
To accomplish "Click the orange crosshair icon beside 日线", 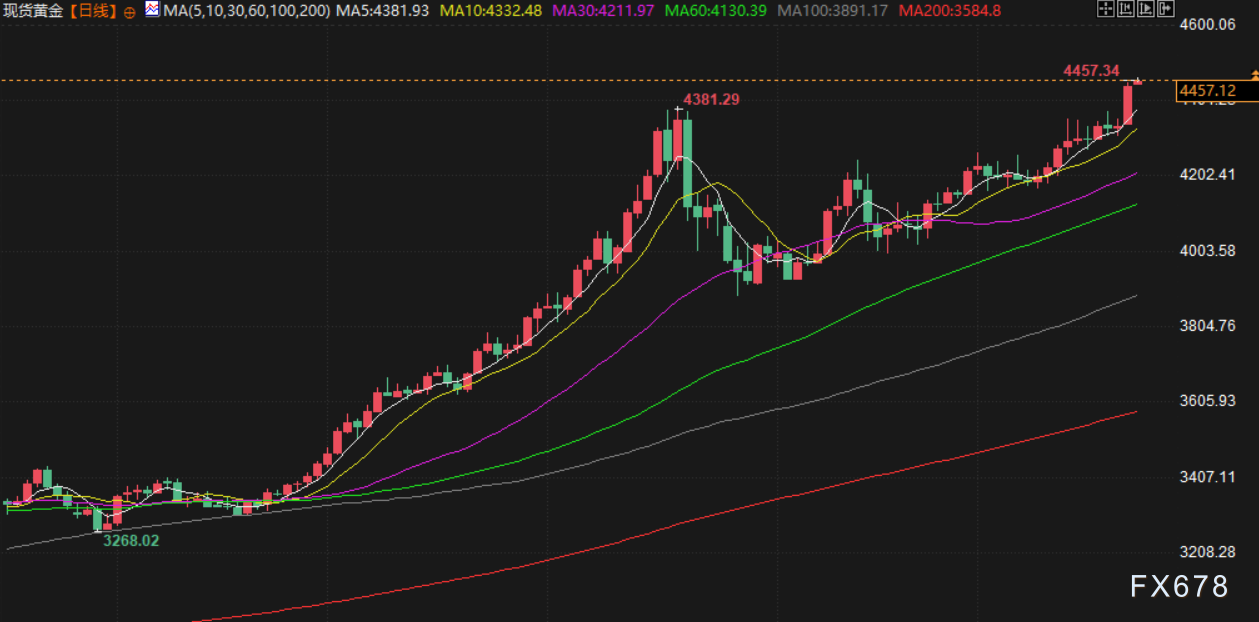I will (130, 11).
